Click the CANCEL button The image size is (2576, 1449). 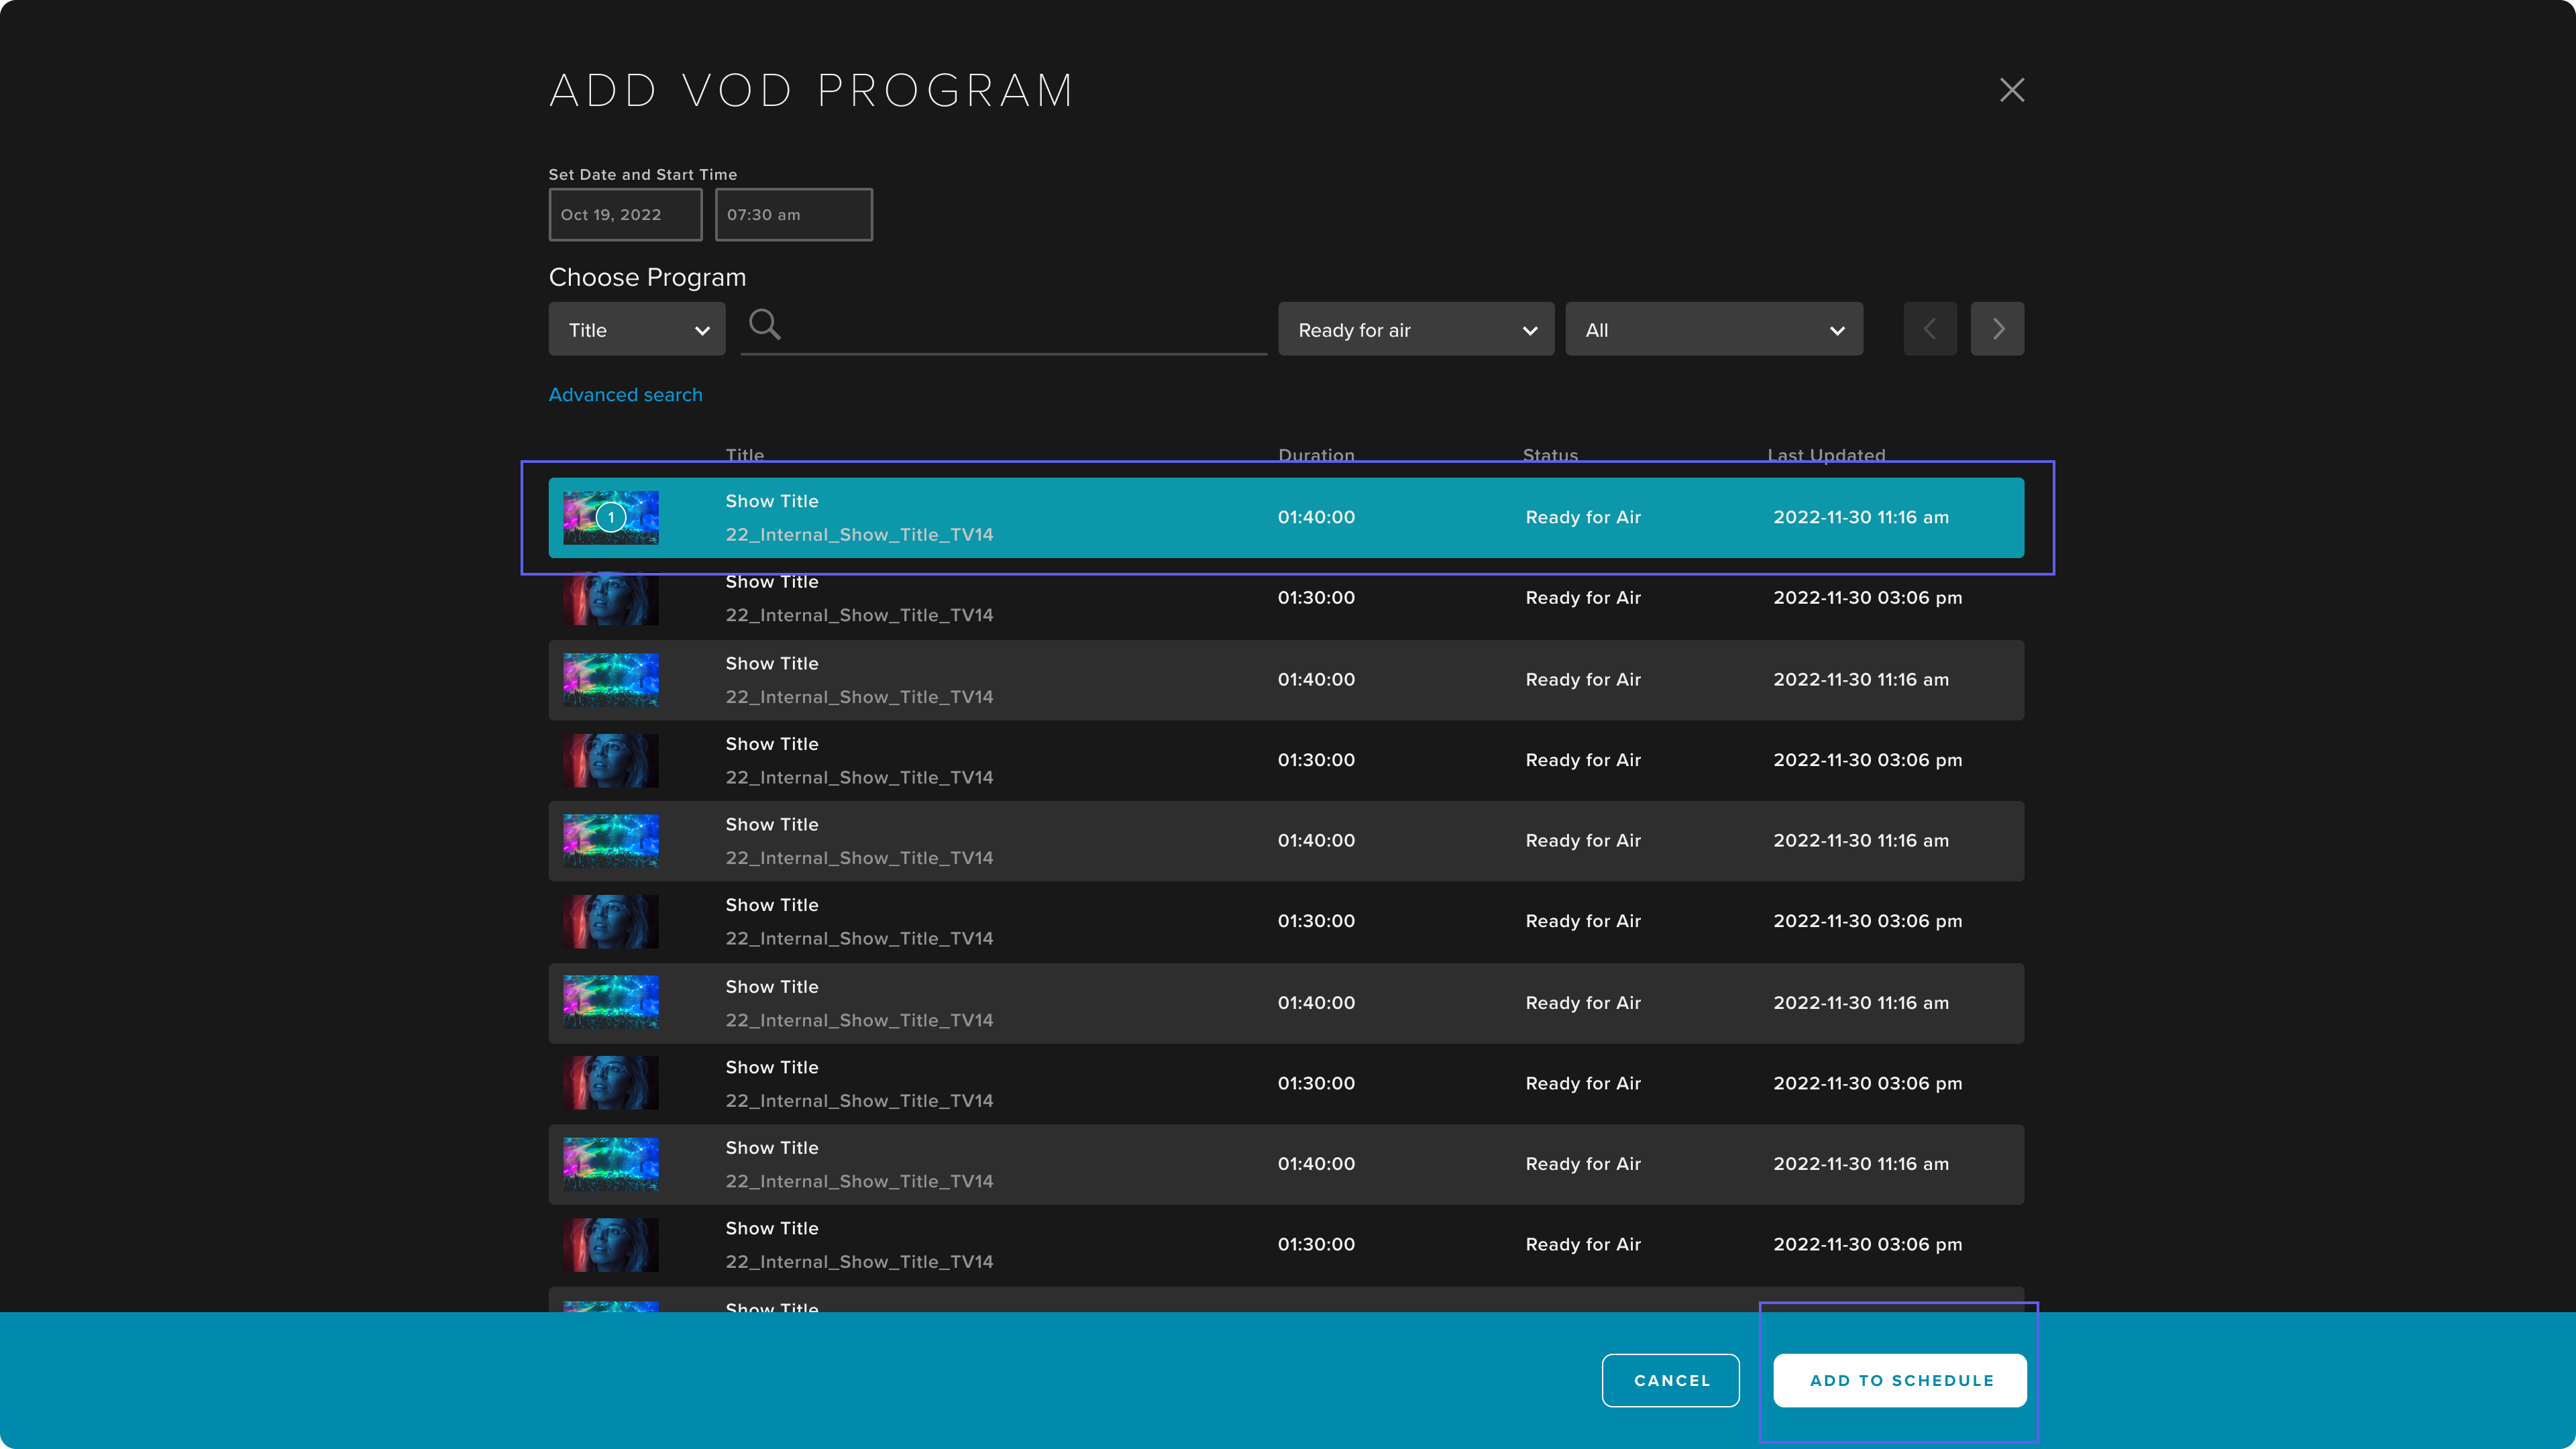tap(1670, 1380)
